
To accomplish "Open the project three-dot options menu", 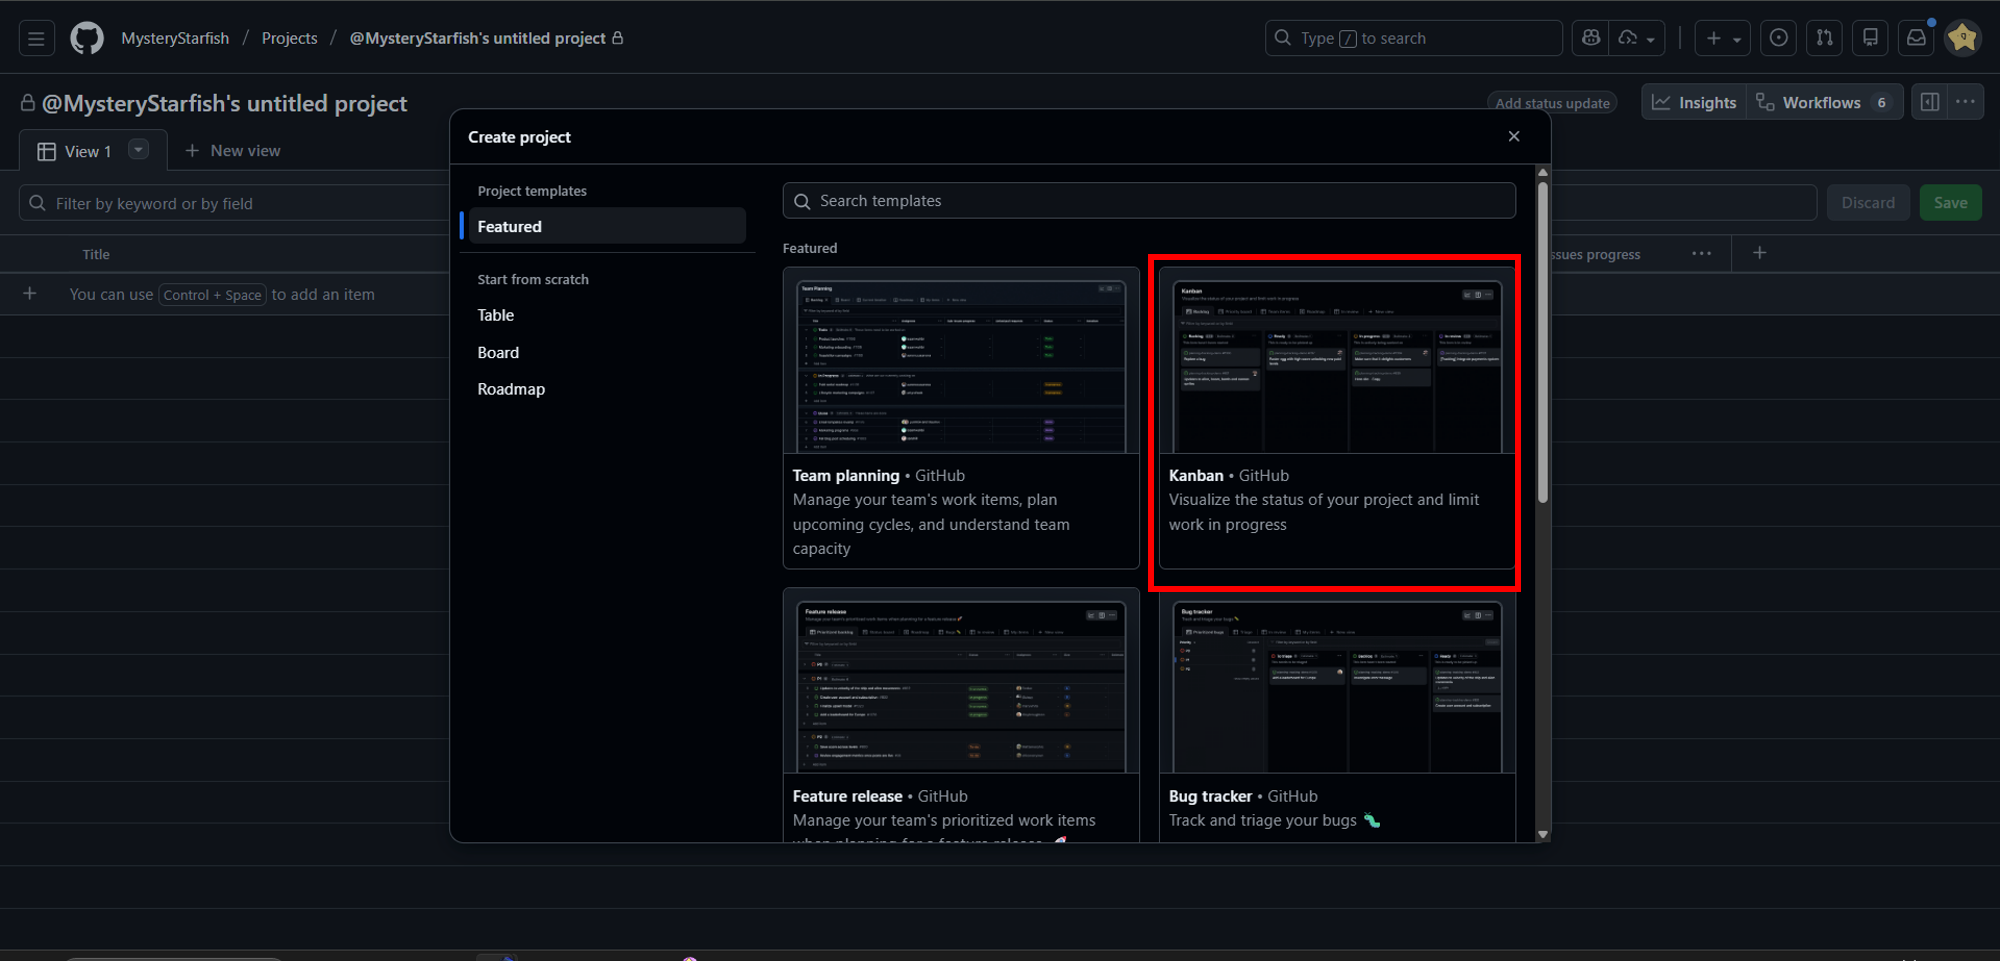I will pyautogui.click(x=1965, y=102).
